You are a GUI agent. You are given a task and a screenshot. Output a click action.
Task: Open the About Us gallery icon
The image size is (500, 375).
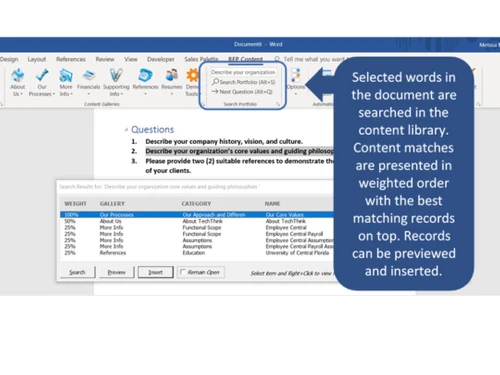coord(18,75)
